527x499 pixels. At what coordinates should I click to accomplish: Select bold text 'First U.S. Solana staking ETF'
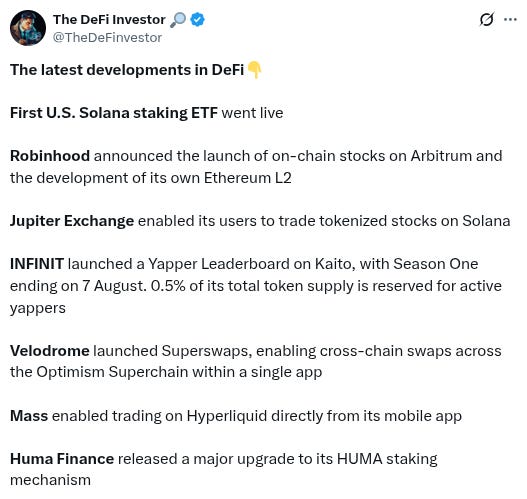pos(114,113)
